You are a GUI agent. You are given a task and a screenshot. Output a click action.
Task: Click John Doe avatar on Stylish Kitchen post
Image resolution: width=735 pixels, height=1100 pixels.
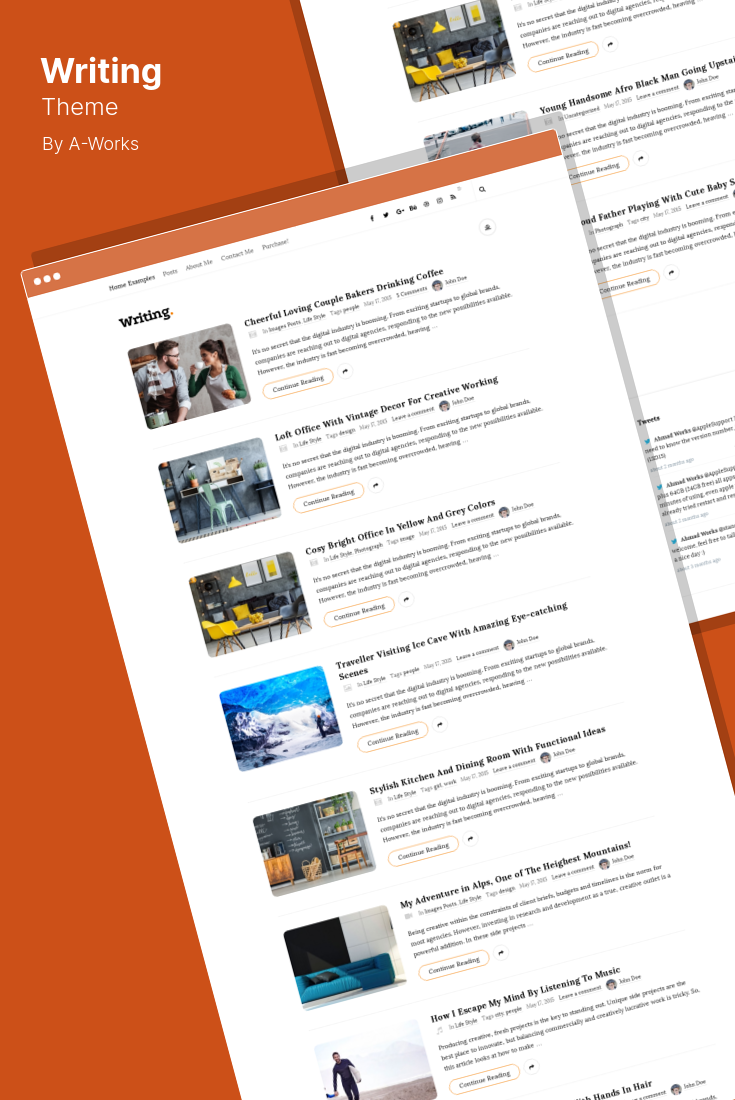(545, 758)
